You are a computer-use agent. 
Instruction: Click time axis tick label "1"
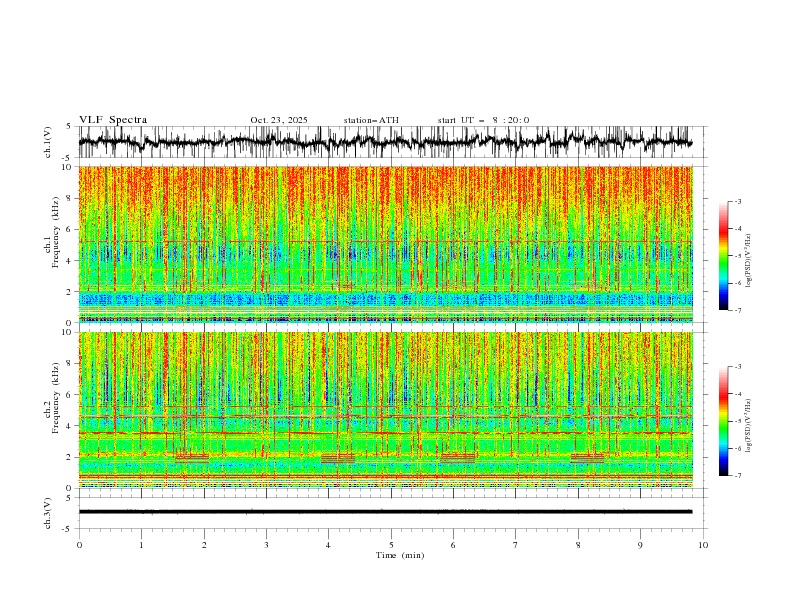click(141, 545)
